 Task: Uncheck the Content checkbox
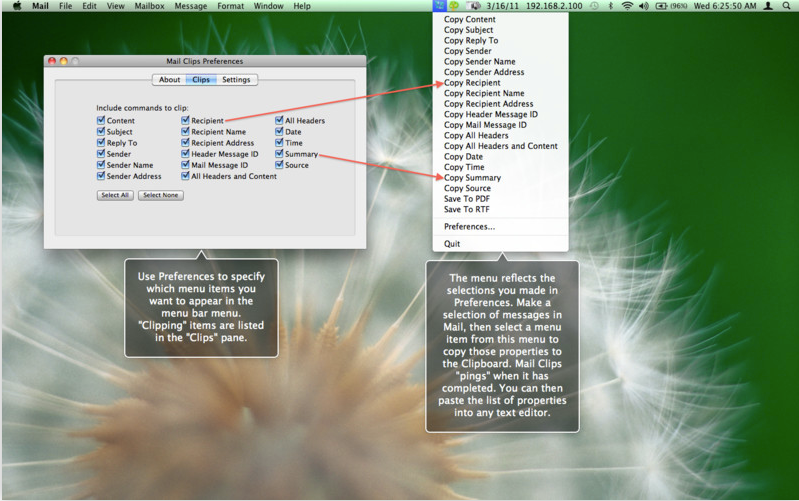[101, 120]
